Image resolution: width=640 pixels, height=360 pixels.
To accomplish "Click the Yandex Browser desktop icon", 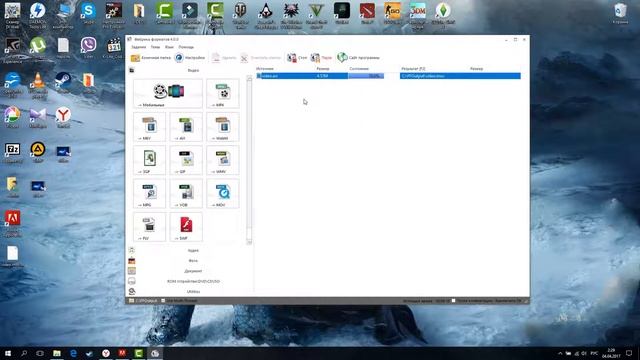I will pos(63,118).
